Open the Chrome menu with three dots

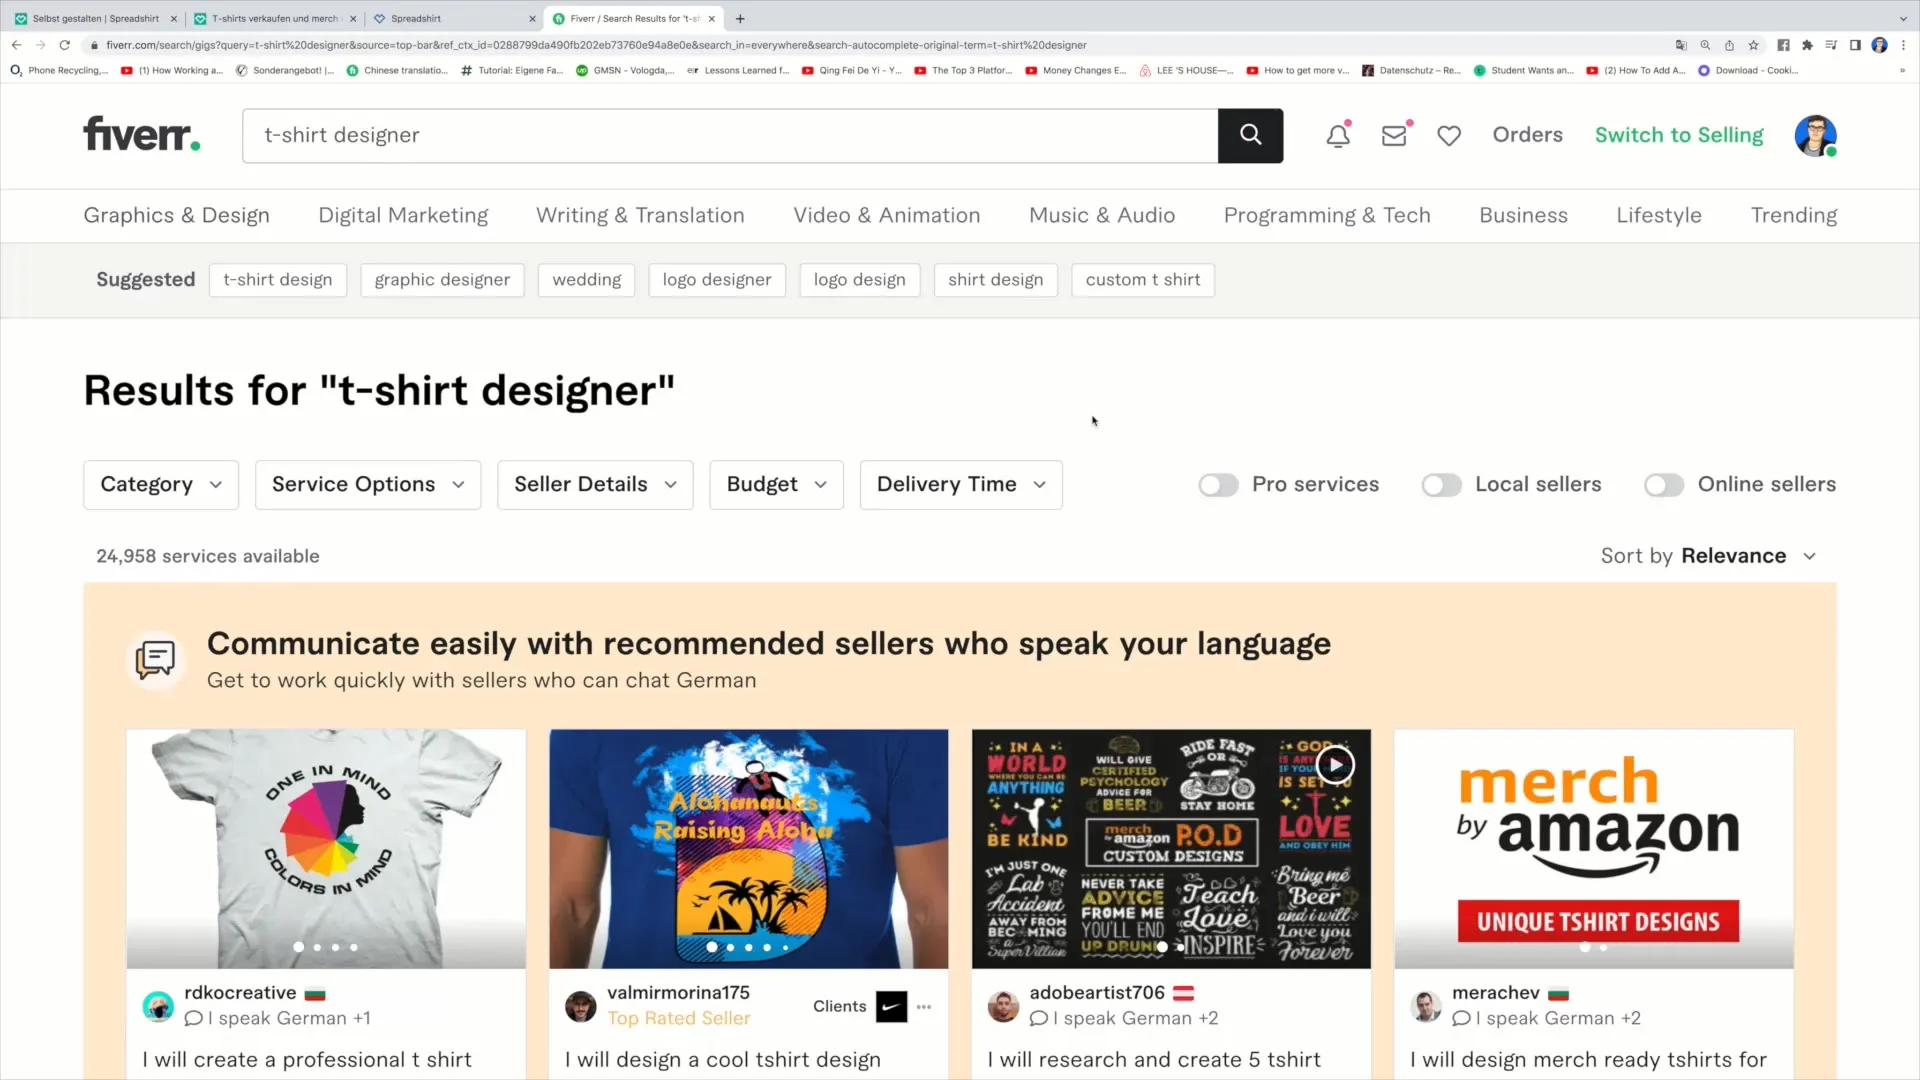pyautogui.click(x=1904, y=45)
